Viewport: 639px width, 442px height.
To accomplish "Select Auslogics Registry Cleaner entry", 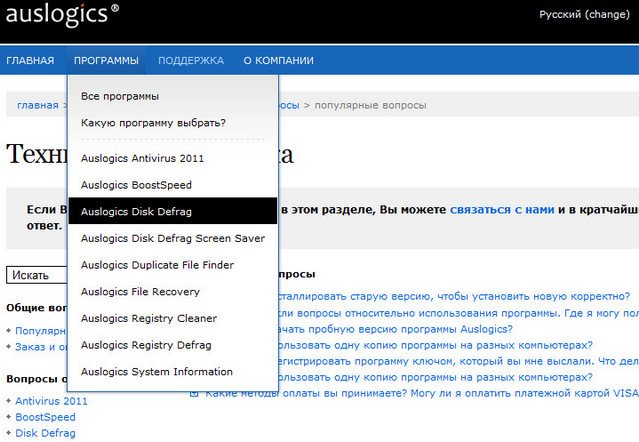I will [x=149, y=319].
